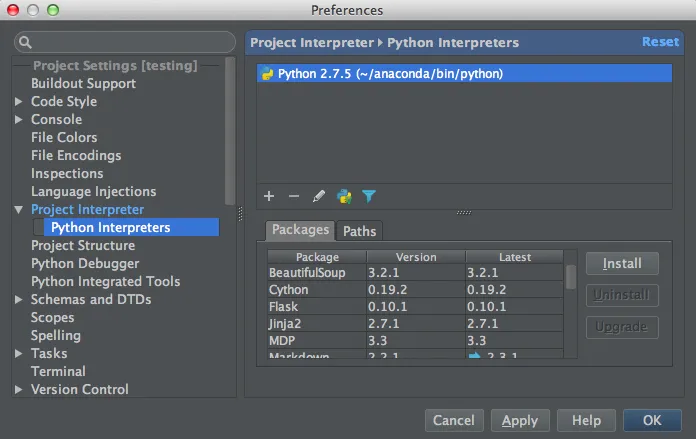Select the Packages tab

coord(300,230)
